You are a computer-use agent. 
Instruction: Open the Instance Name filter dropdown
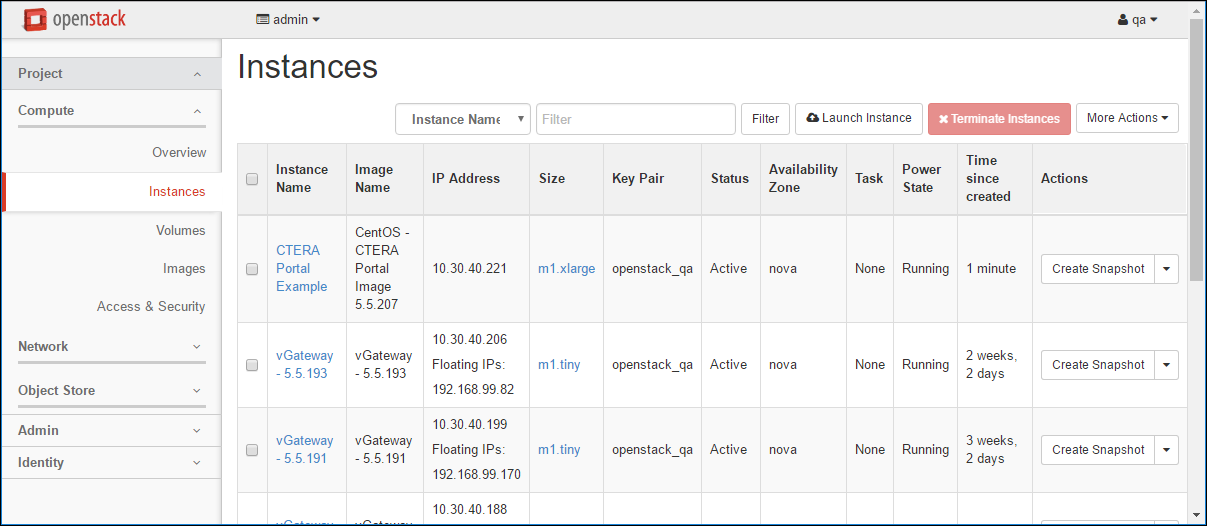(x=463, y=119)
